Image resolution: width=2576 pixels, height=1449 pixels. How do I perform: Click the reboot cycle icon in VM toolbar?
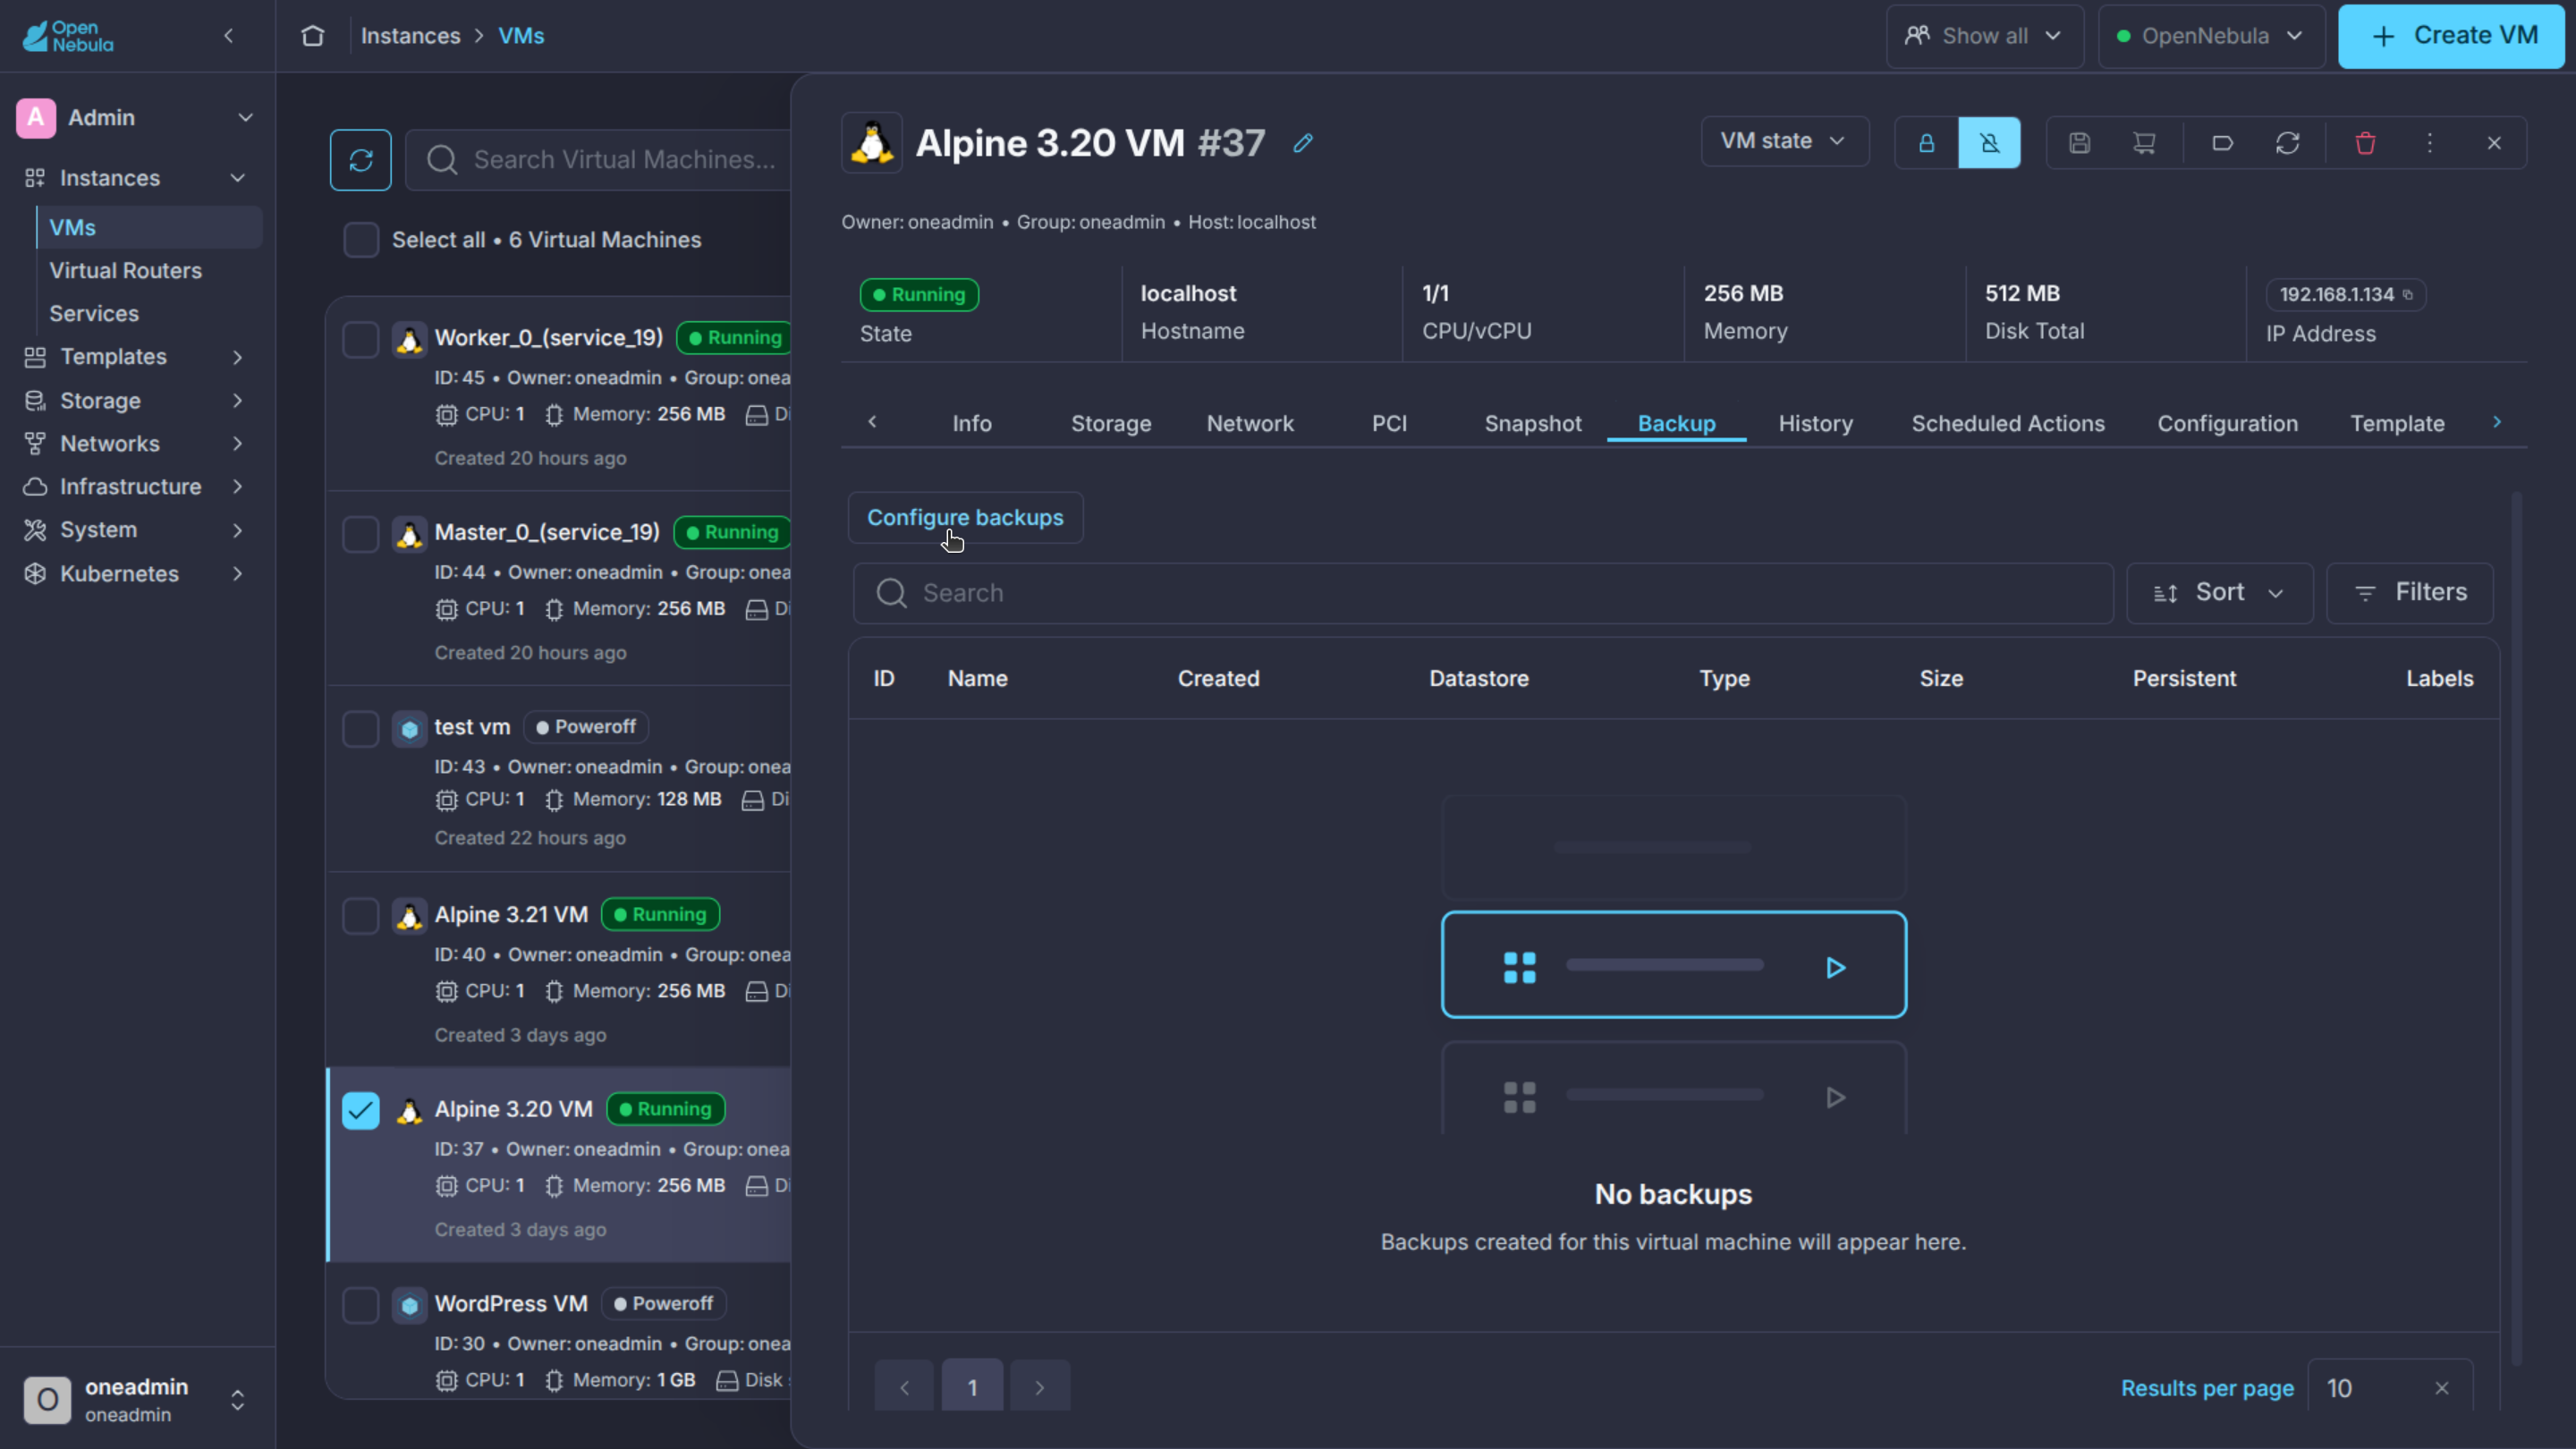pyautogui.click(x=2287, y=143)
